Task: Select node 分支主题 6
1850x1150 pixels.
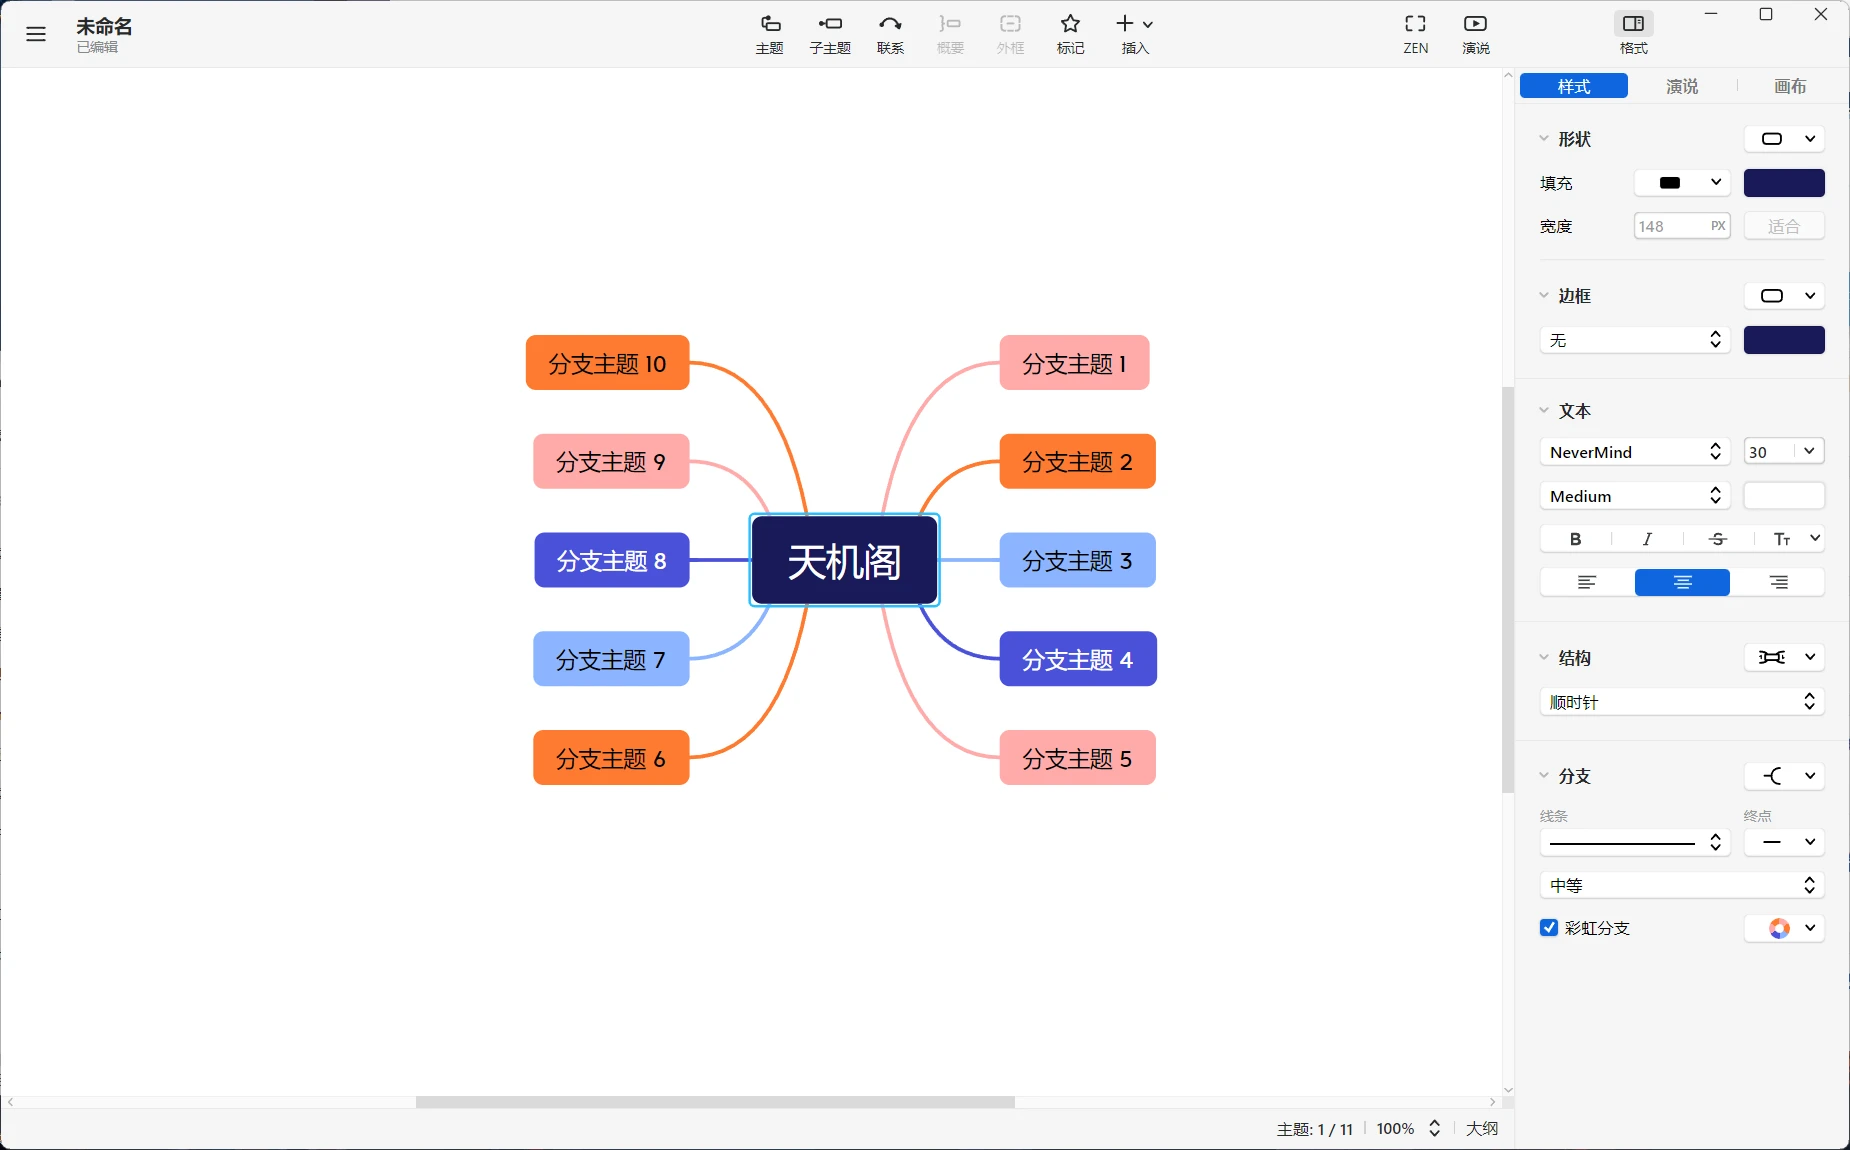Action: click(x=611, y=758)
